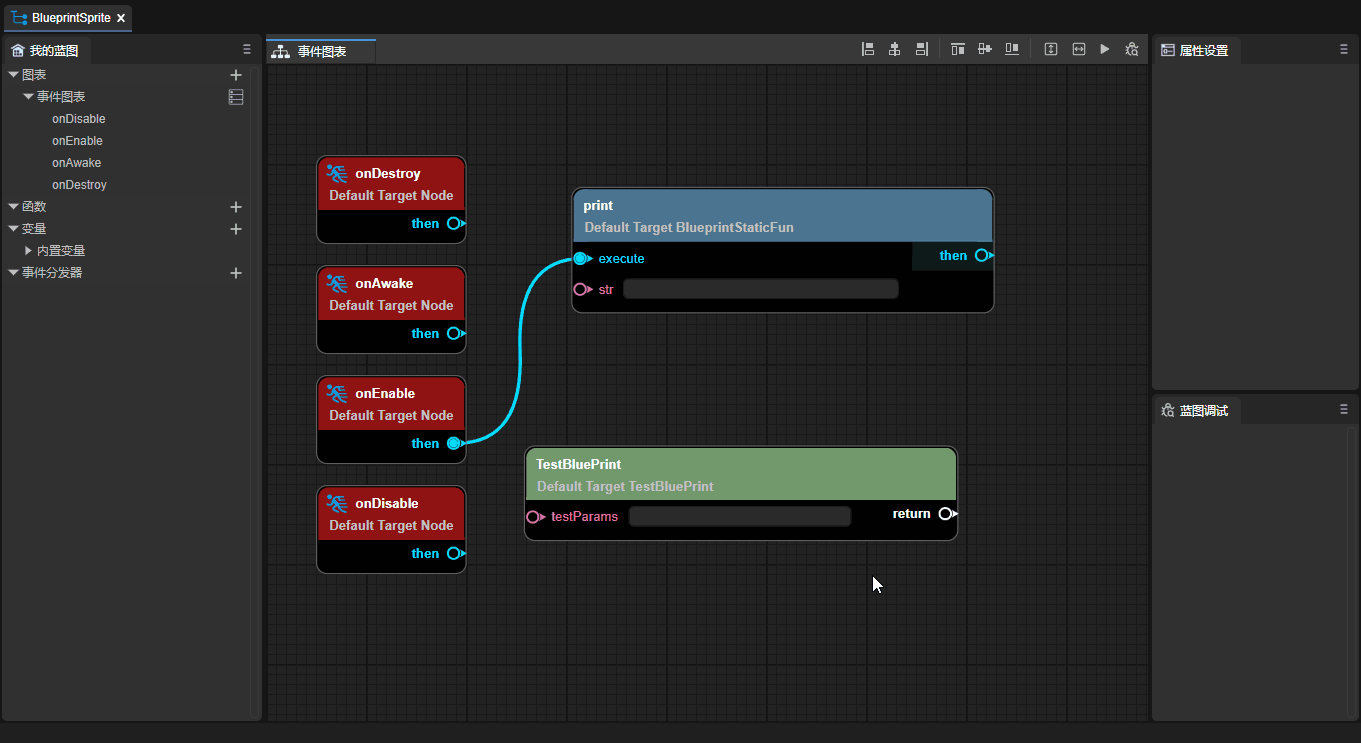Select onAwake in the event tree
Viewport: 1361px width, 743px height.
[76, 163]
